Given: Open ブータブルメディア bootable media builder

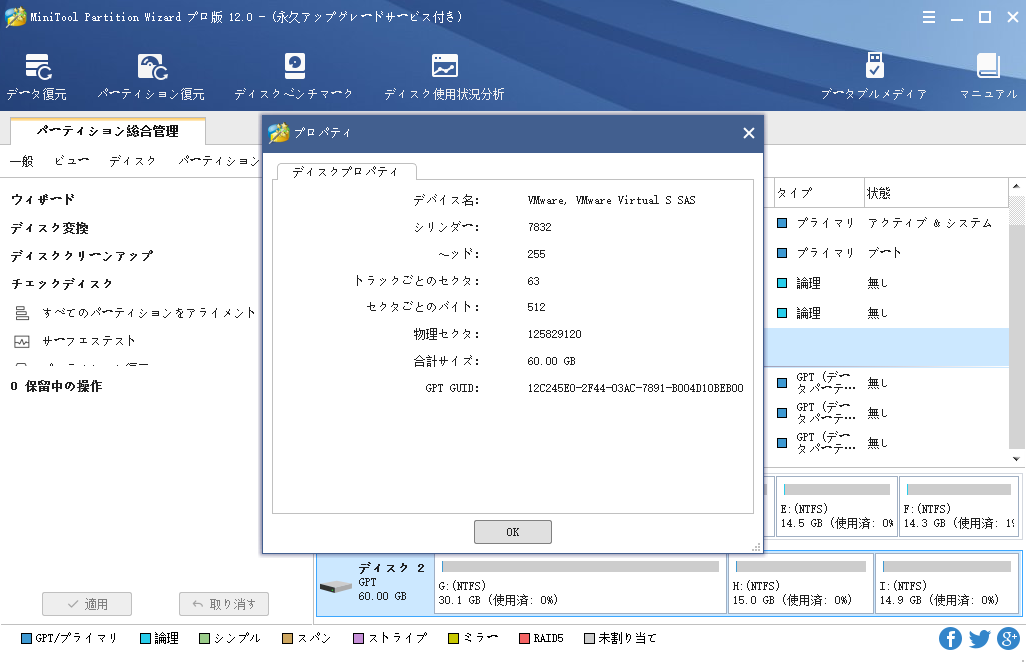Looking at the screenshot, I should click(874, 77).
